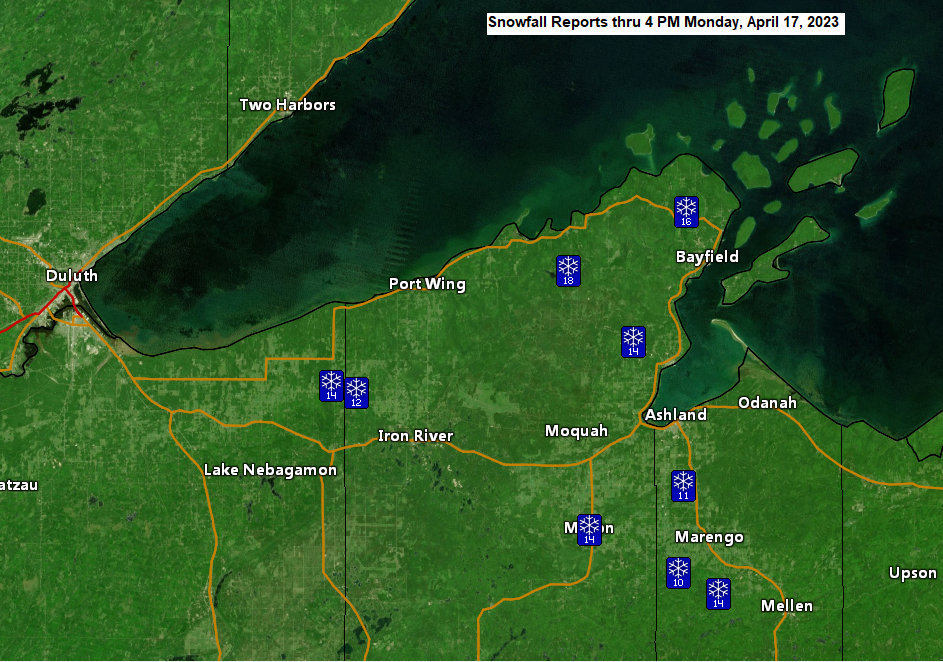The image size is (943, 662).
Task: Select the 18-inch snowfall marker east of Port Wing
Action: [568, 271]
